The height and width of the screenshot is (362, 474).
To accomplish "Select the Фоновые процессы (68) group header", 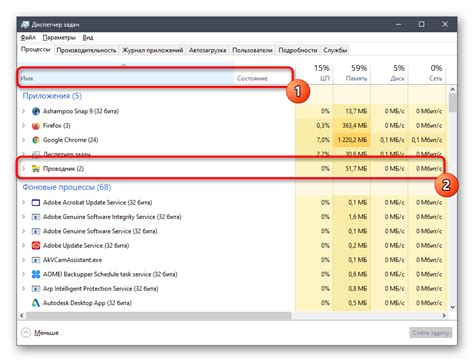I will tap(67, 187).
